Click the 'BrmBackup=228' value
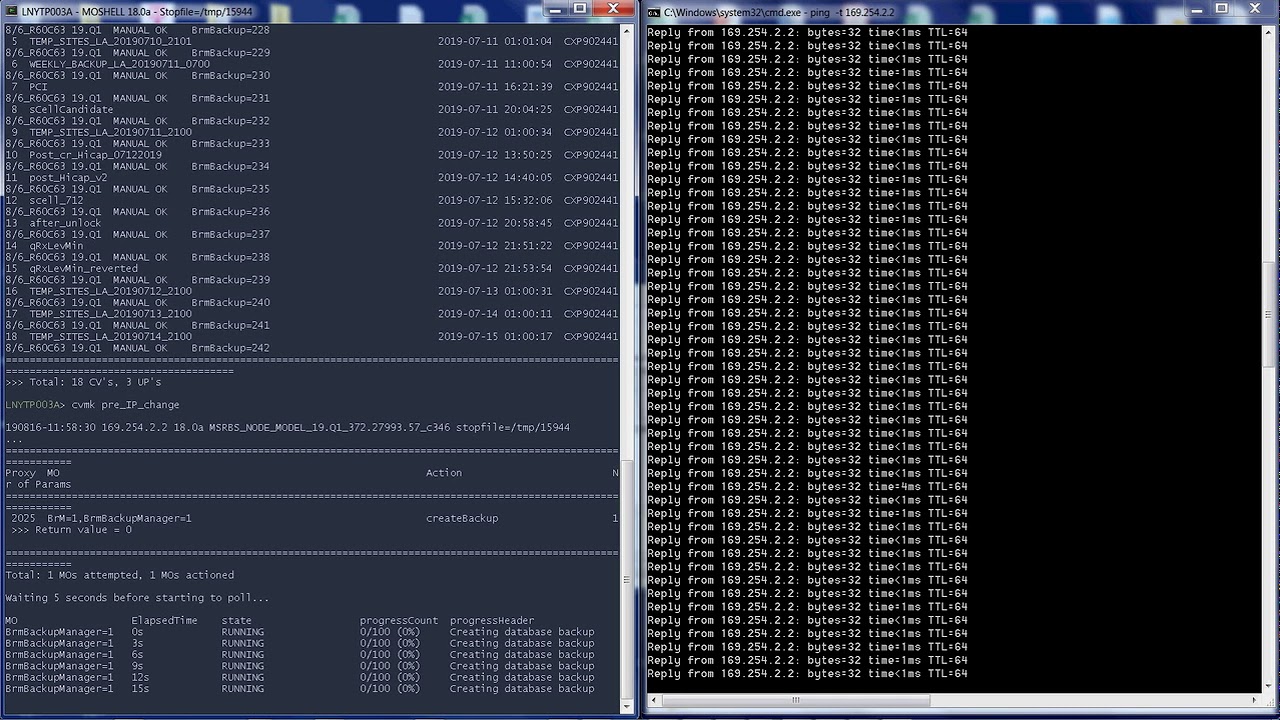 click(x=231, y=30)
